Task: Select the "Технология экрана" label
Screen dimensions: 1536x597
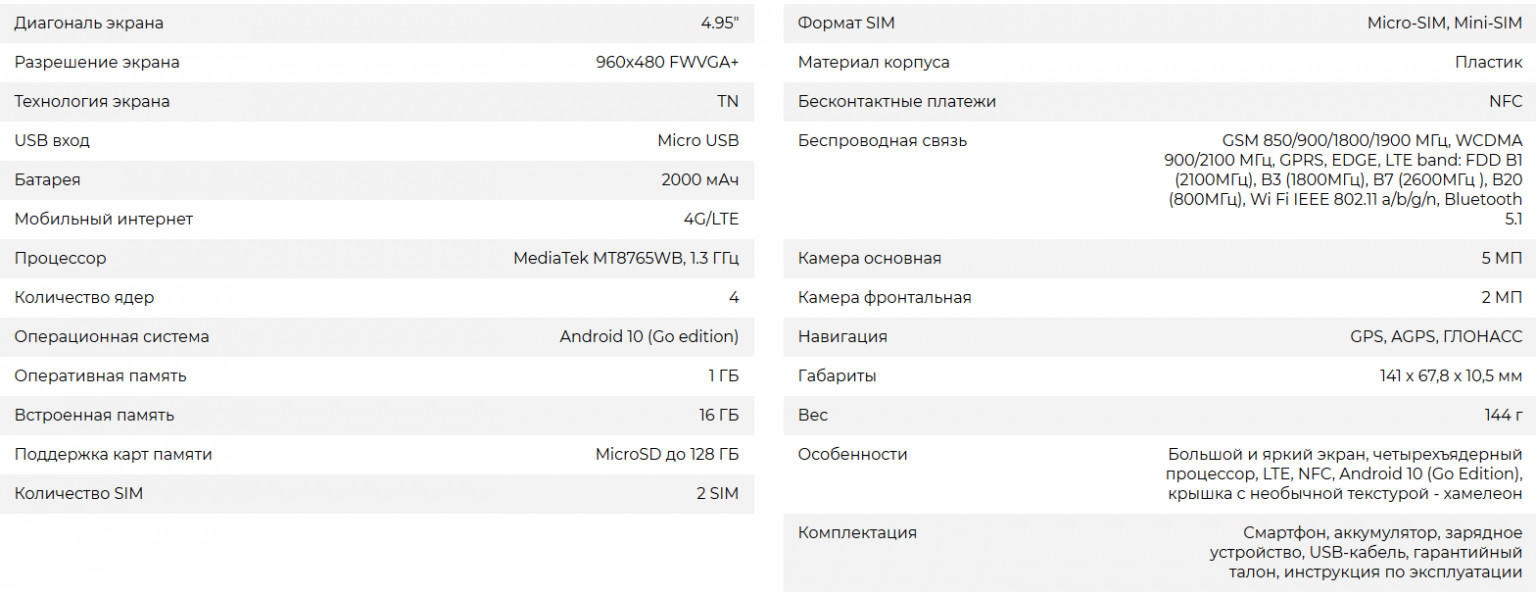Action: point(92,101)
